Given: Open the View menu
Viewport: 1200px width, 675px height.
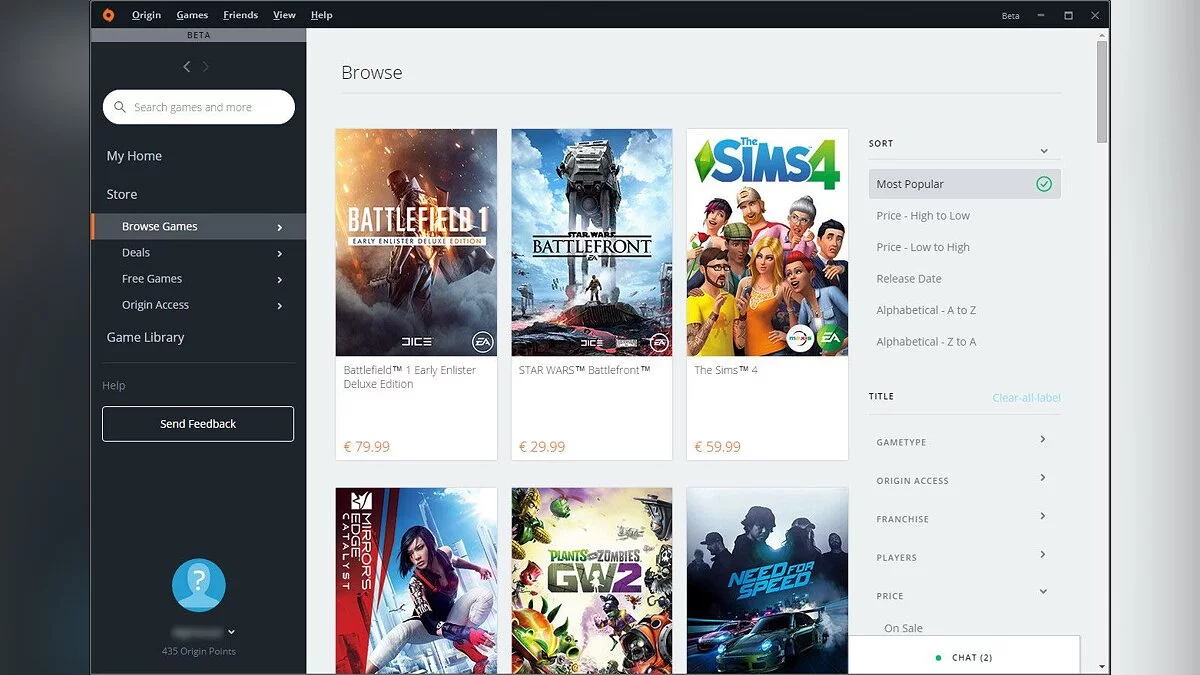Looking at the screenshot, I should 284,15.
